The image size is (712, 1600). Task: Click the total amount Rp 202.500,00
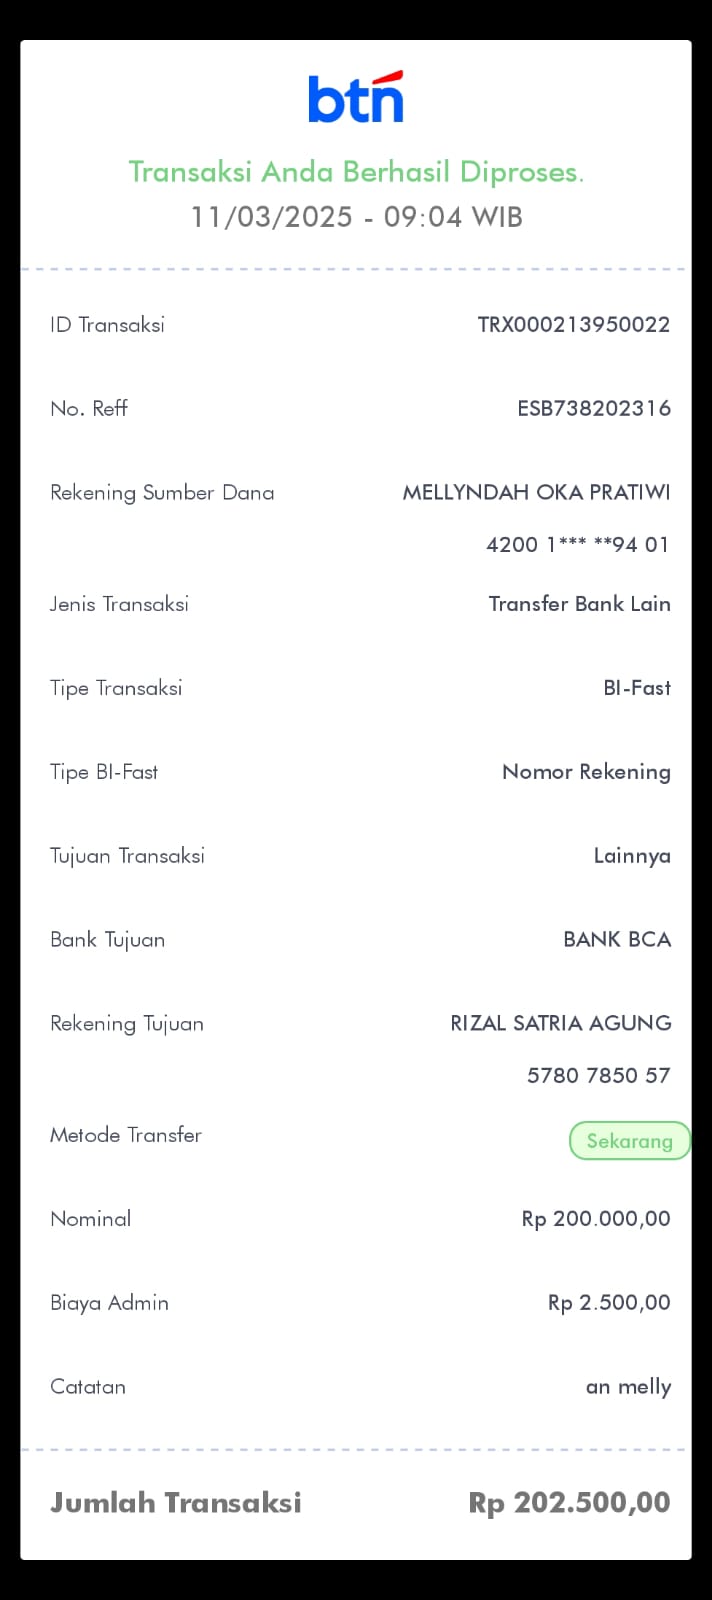pos(569,1503)
